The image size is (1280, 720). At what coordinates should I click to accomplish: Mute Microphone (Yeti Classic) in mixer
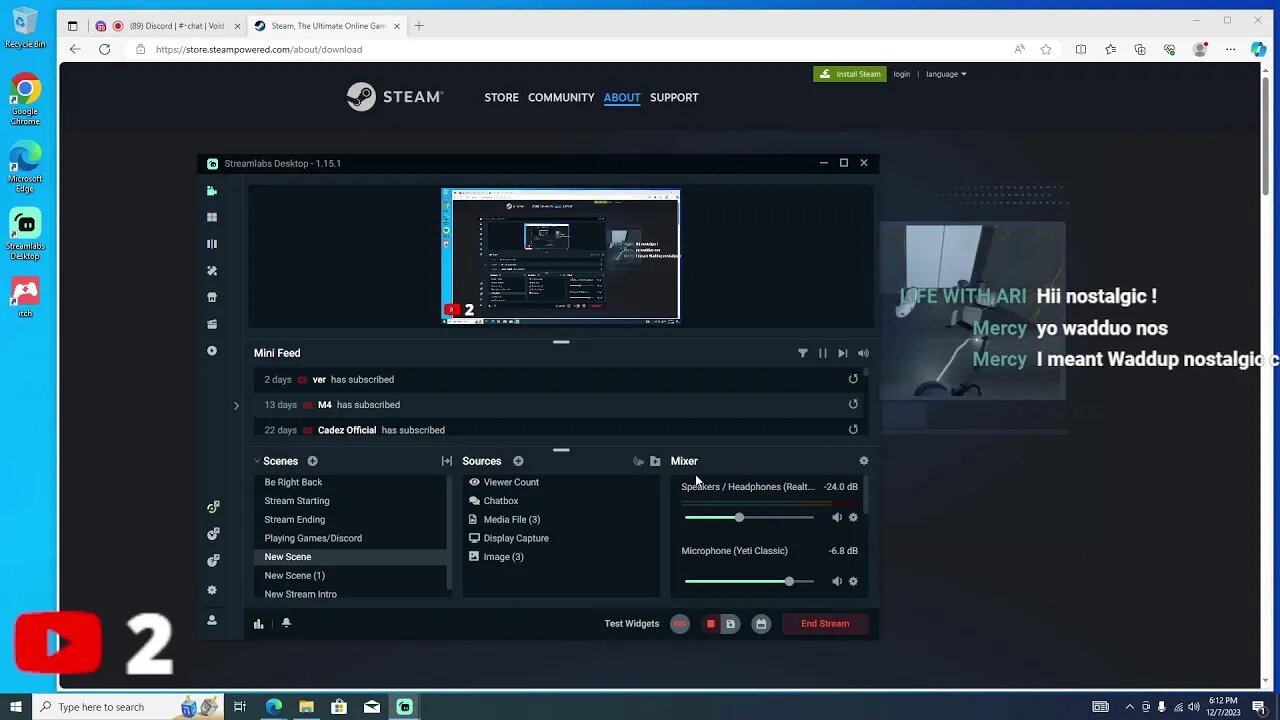pyautogui.click(x=837, y=581)
